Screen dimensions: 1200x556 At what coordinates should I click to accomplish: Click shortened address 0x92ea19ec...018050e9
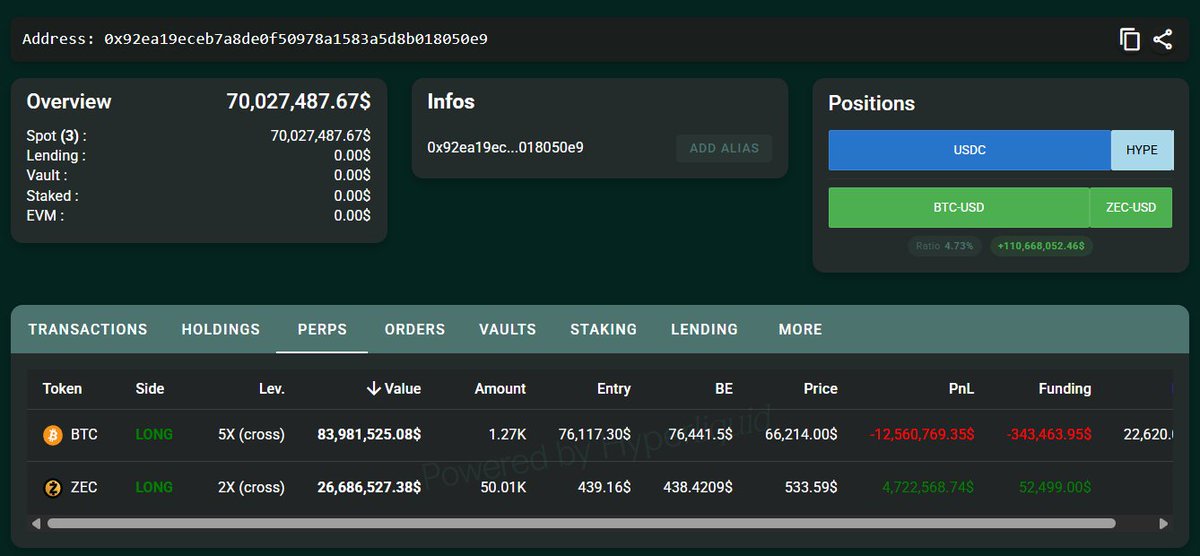505,147
